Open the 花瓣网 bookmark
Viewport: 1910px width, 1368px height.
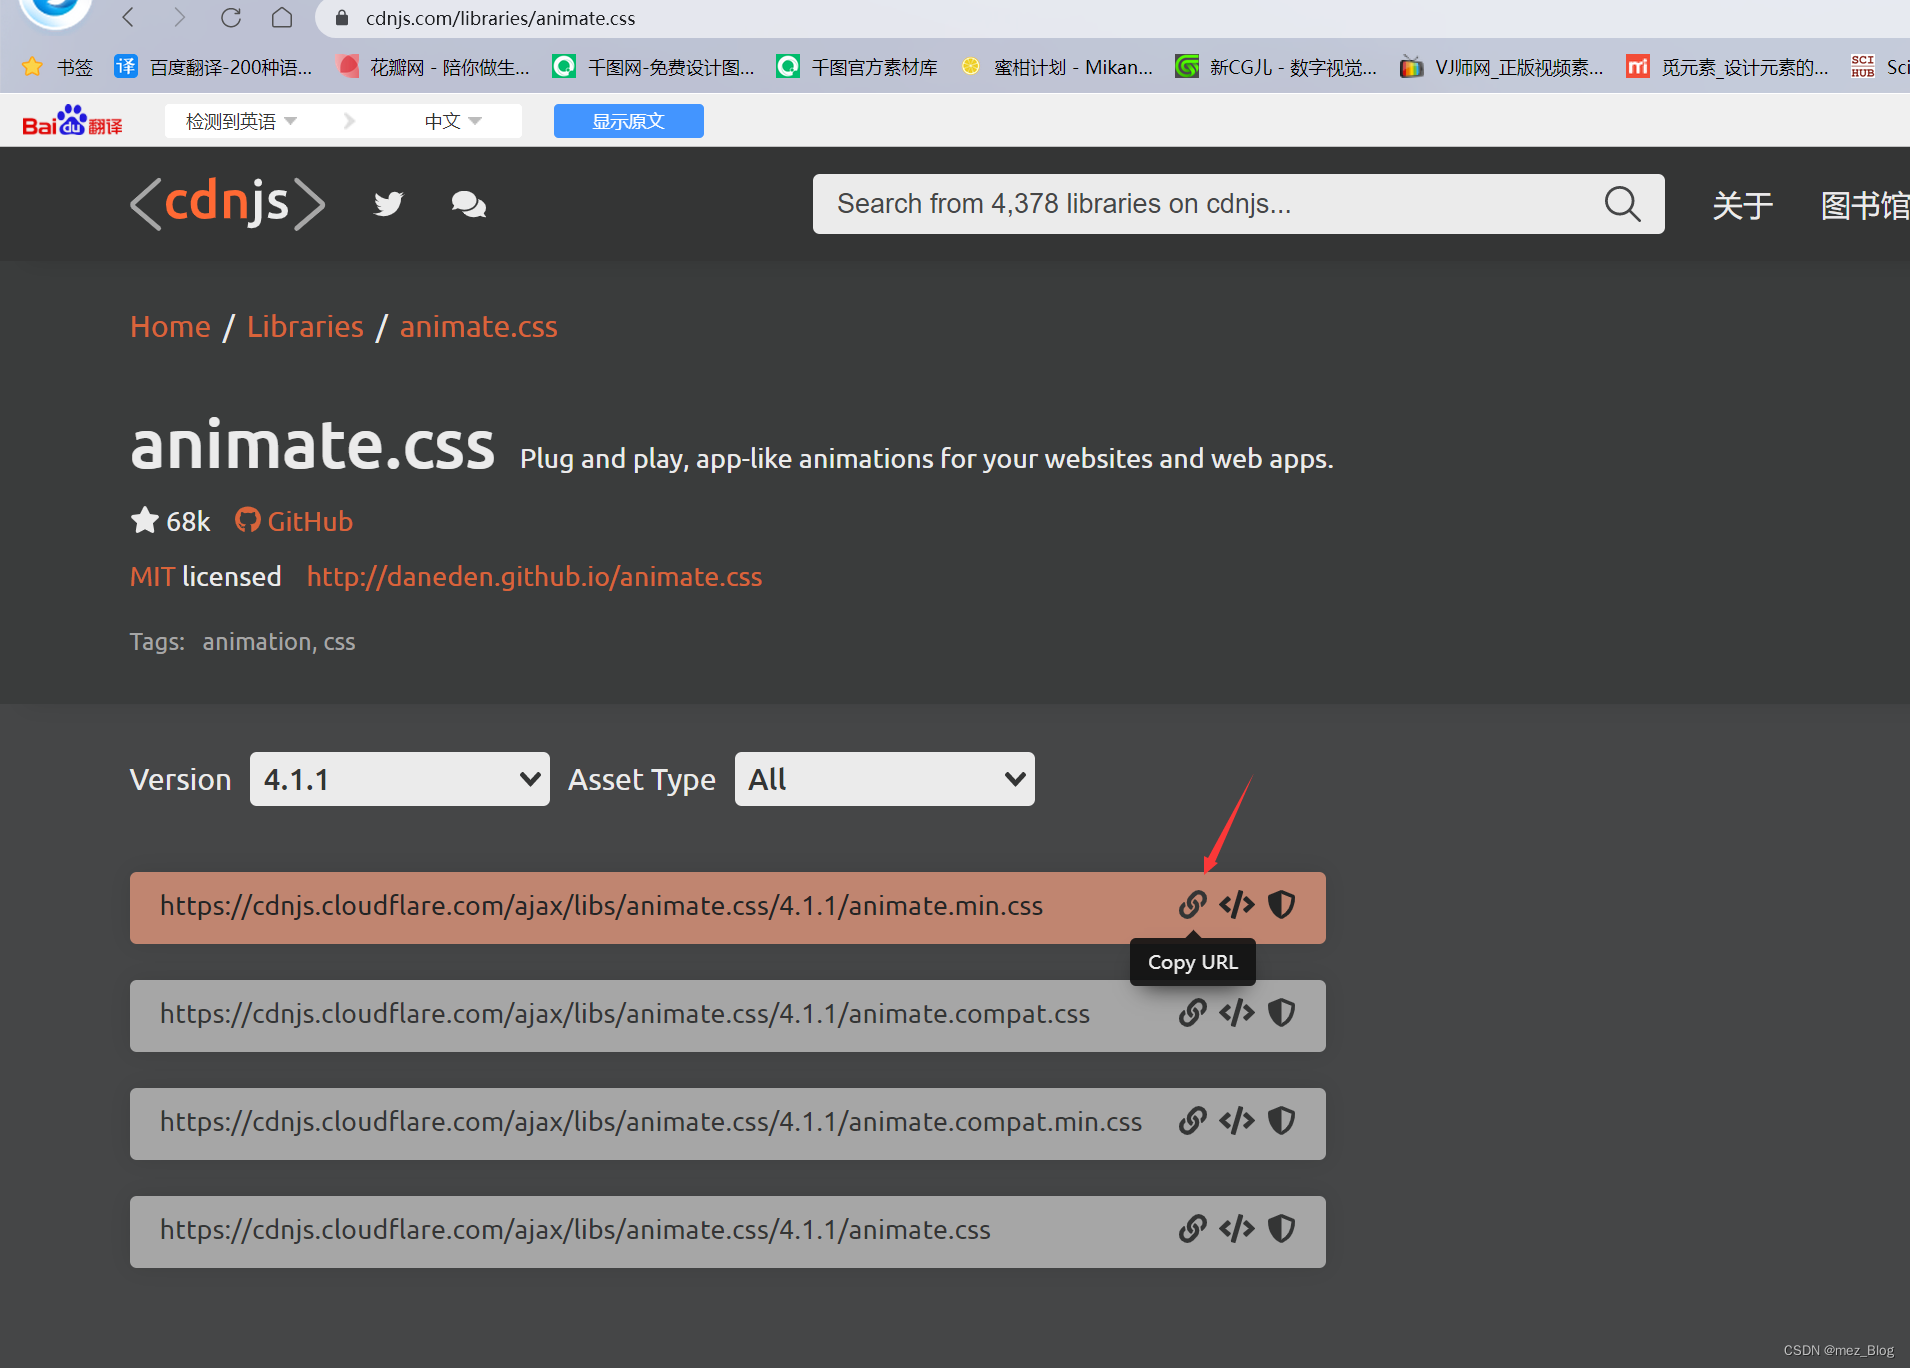click(434, 67)
